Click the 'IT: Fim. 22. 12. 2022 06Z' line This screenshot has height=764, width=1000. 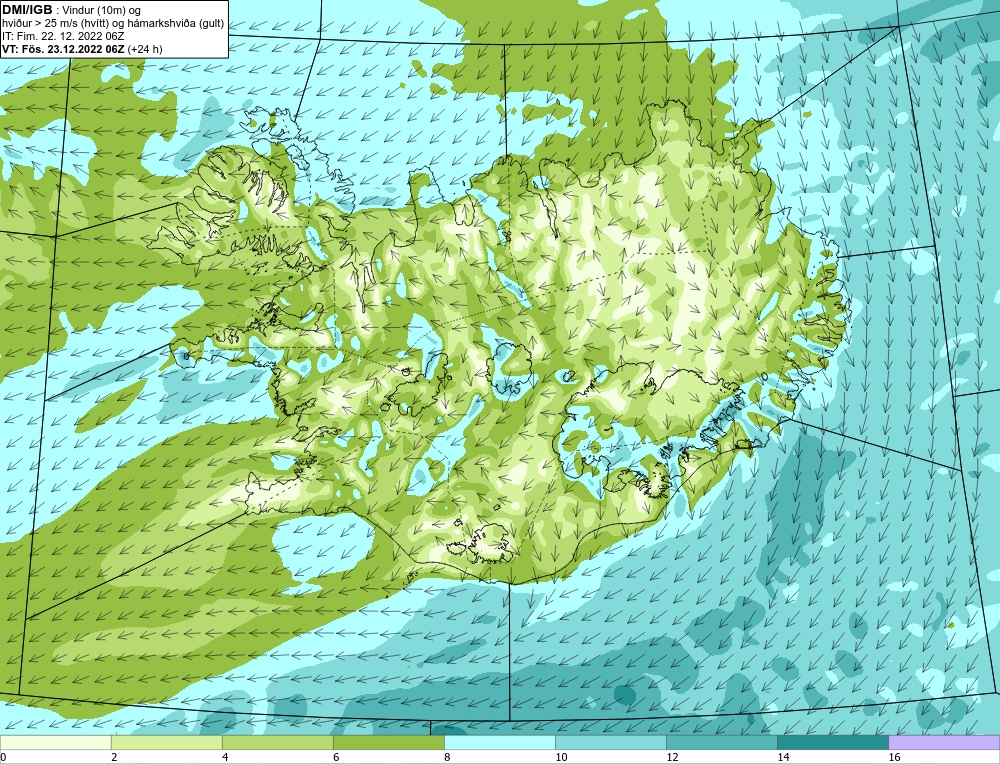coord(62,36)
